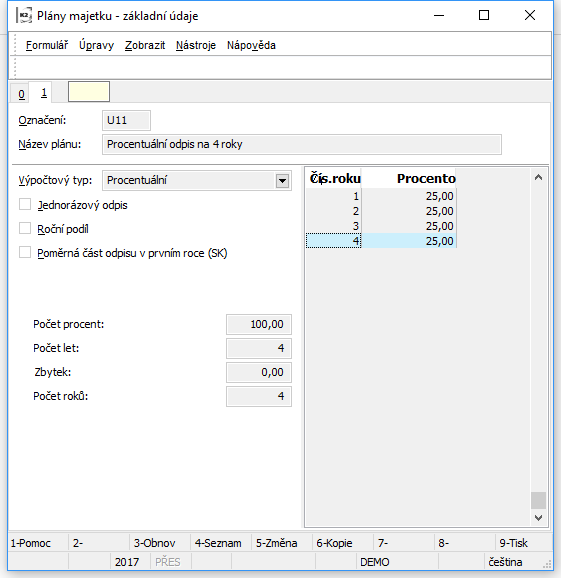
Task: Open the Formulář menu
Action: 47,45
